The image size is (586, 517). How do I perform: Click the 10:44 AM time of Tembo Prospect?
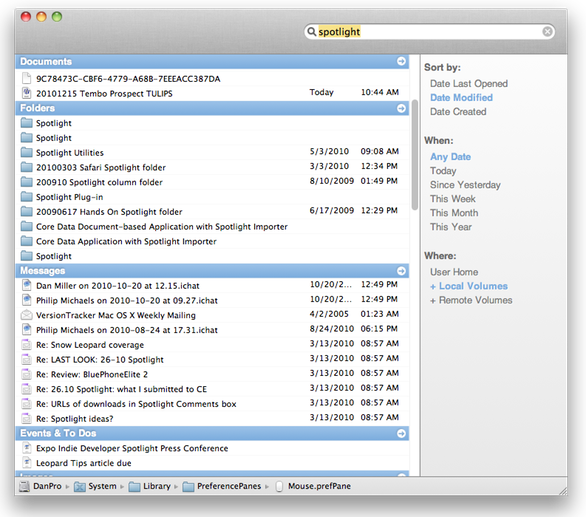(380, 92)
